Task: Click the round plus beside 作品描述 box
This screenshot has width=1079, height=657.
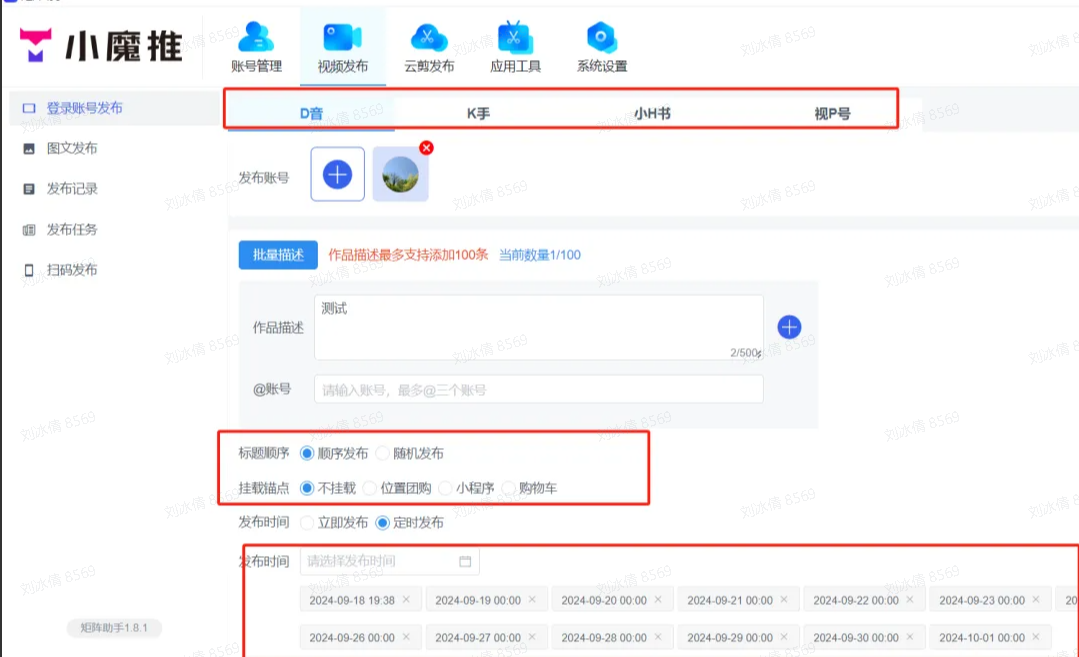Action: [789, 327]
